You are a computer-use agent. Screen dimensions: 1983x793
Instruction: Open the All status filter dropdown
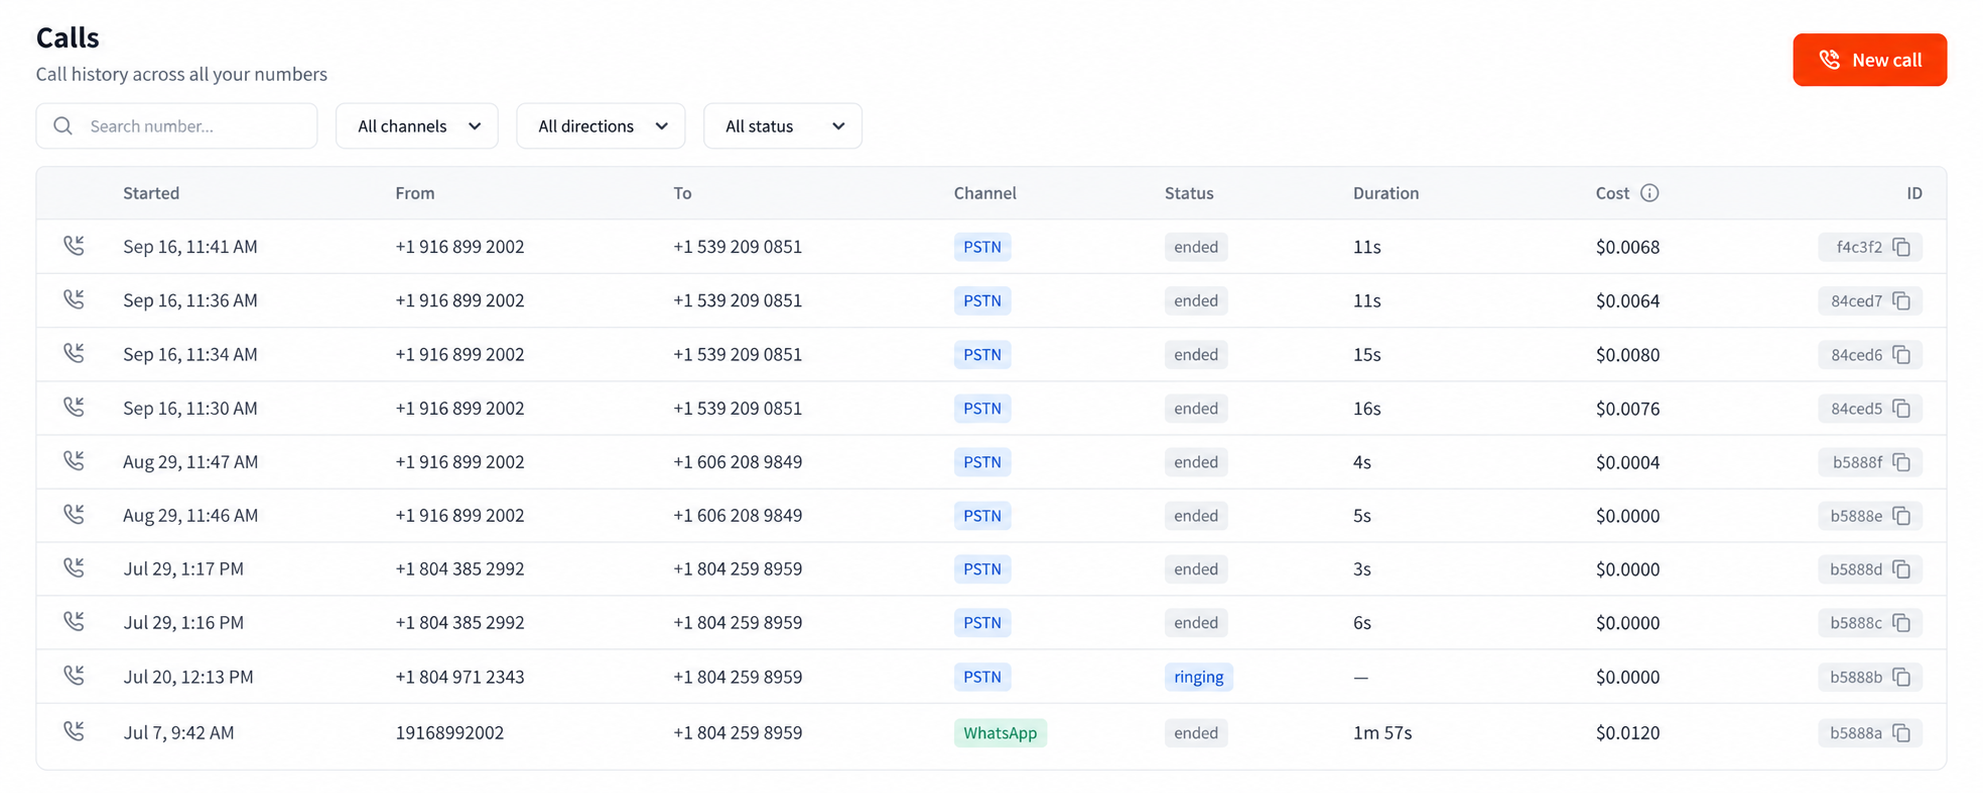(x=783, y=126)
